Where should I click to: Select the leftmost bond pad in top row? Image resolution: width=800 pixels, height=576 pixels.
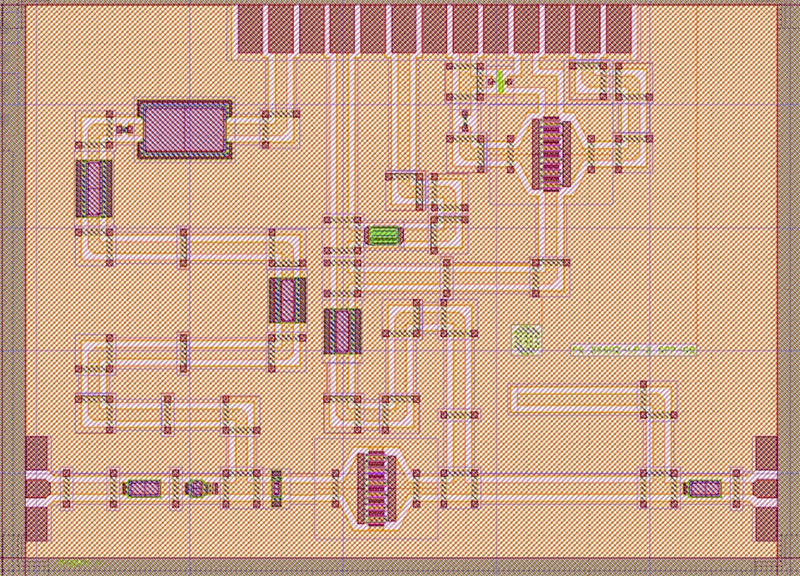click(x=251, y=29)
